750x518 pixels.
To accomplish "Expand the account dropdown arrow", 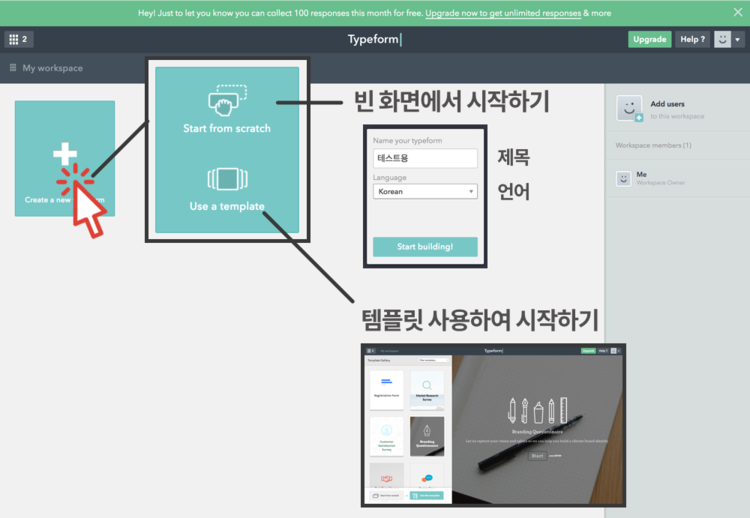I will (x=738, y=39).
